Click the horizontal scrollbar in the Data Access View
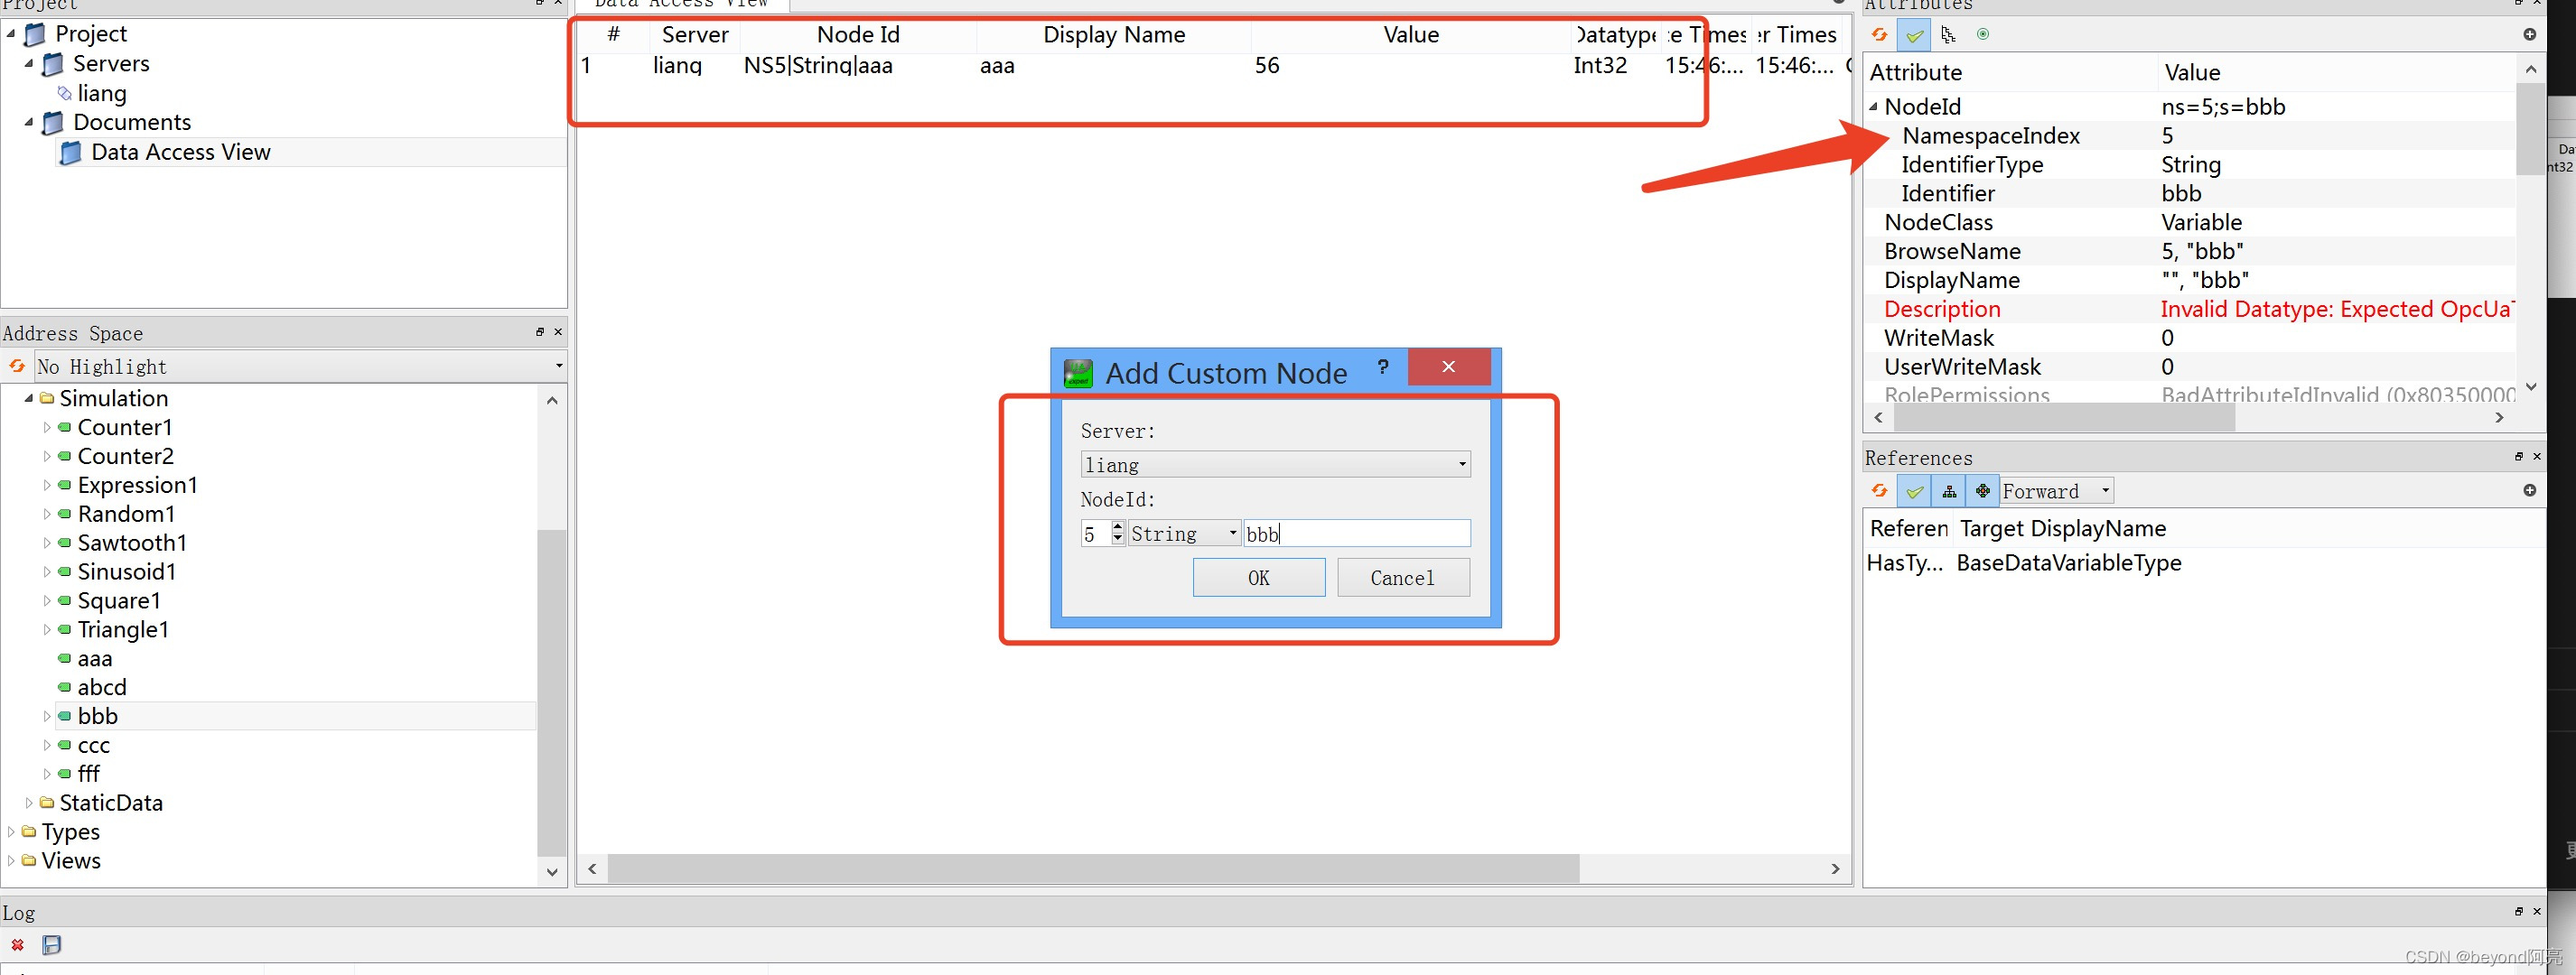This screenshot has width=2576, height=975. point(1092,869)
